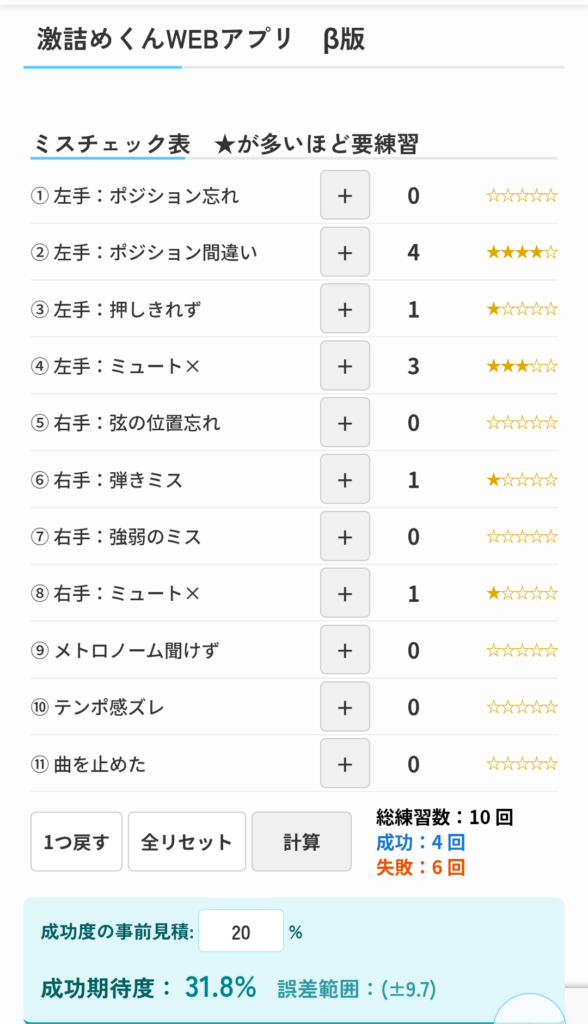The width and height of the screenshot is (588, 1024).
Task: Increment the テンポ感ズレ counter
Action: click(345, 706)
